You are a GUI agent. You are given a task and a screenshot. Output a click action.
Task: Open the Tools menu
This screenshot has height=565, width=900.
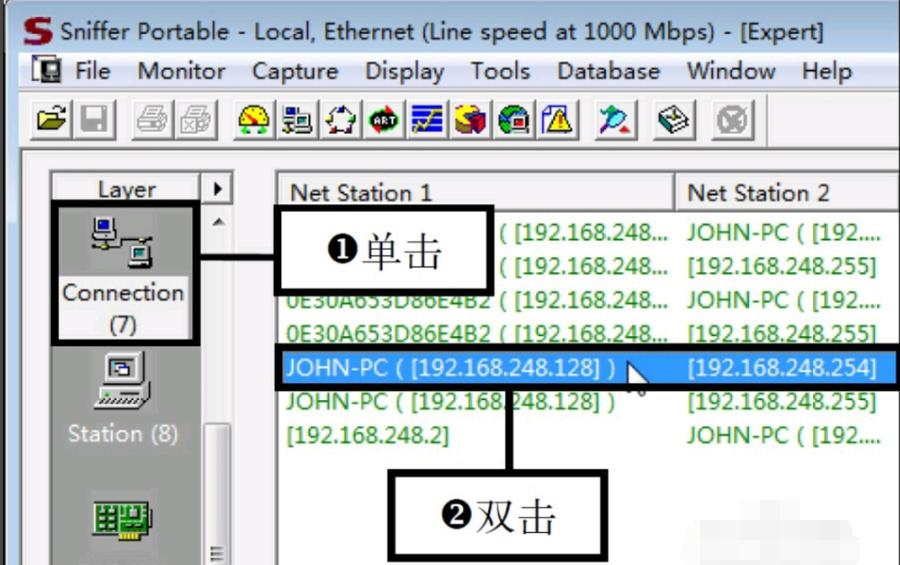point(500,71)
